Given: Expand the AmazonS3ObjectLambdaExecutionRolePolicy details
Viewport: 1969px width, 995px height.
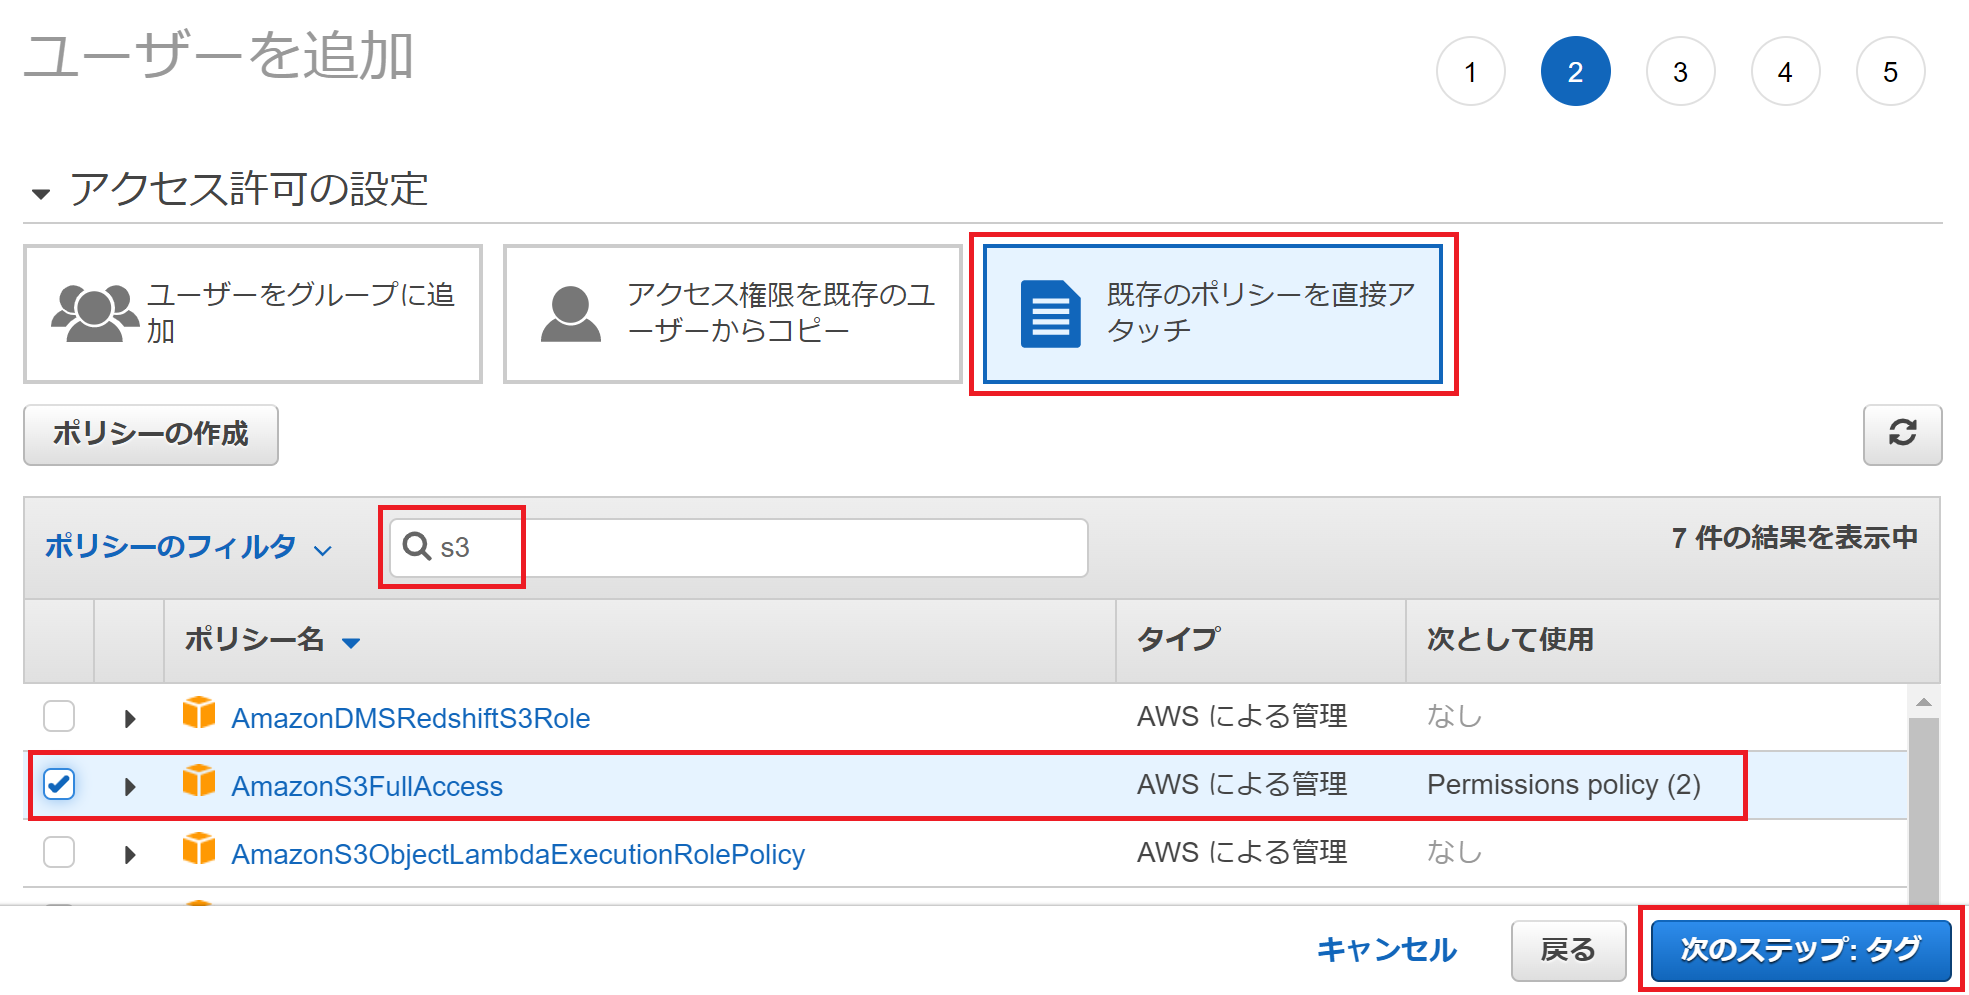Looking at the screenshot, I should (x=130, y=854).
